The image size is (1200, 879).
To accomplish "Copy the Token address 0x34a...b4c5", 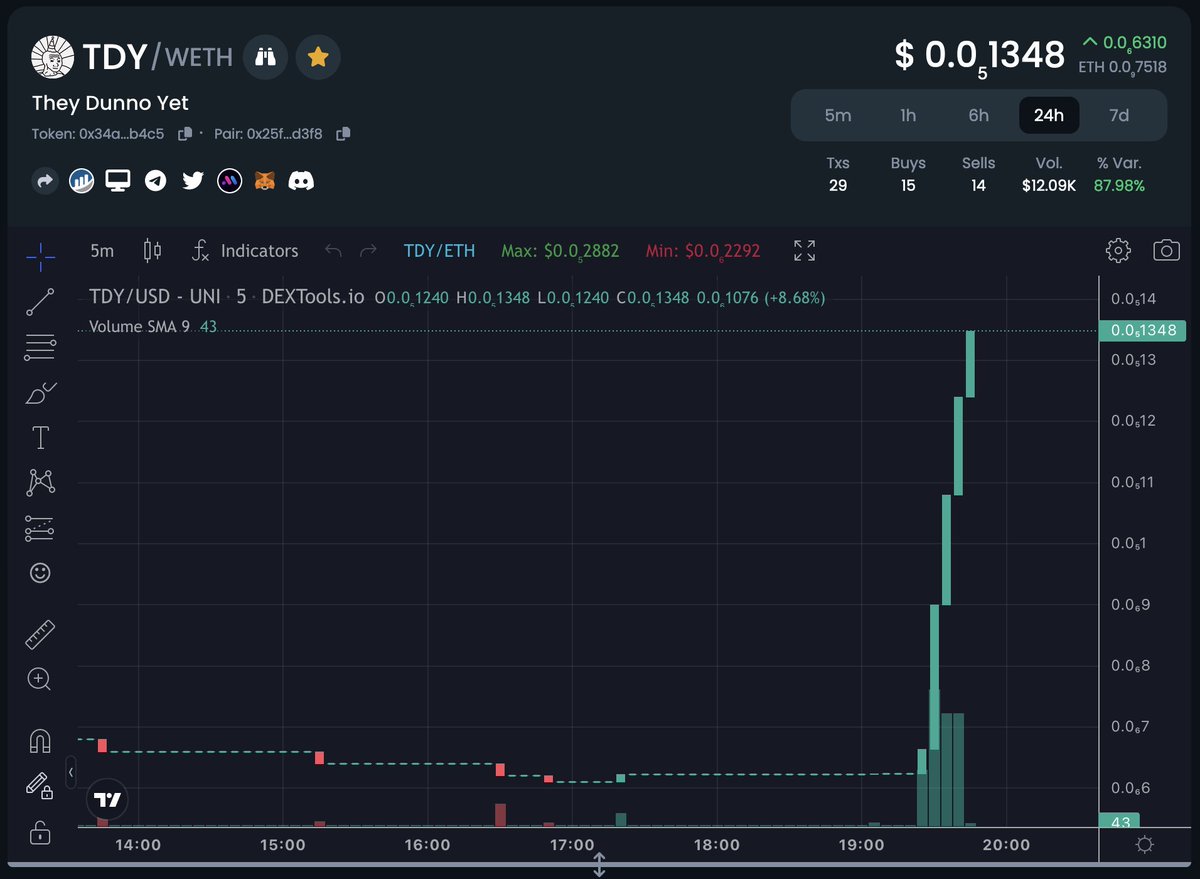I will [x=184, y=134].
